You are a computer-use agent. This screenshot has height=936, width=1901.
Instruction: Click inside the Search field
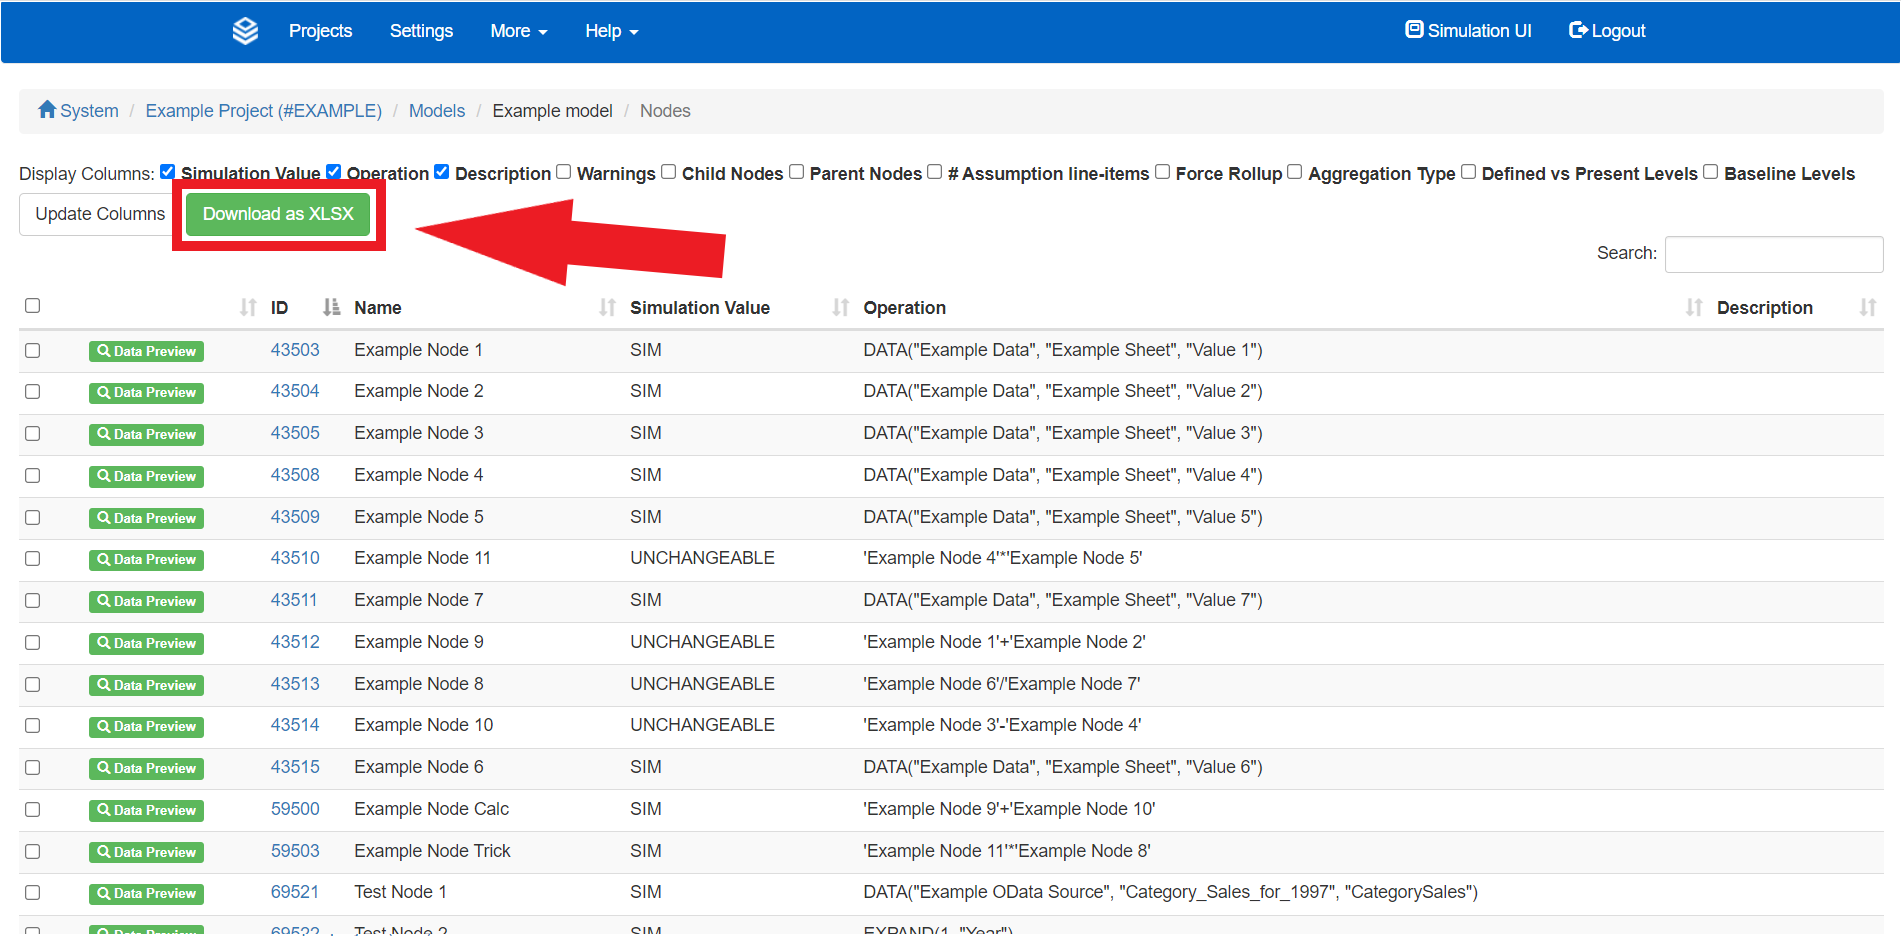tap(1773, 253)
